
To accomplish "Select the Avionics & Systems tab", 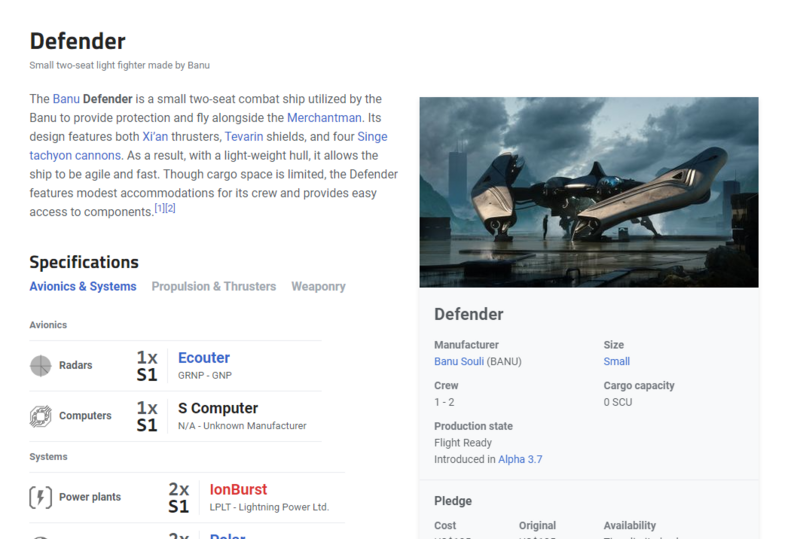I will pos(83,286).
